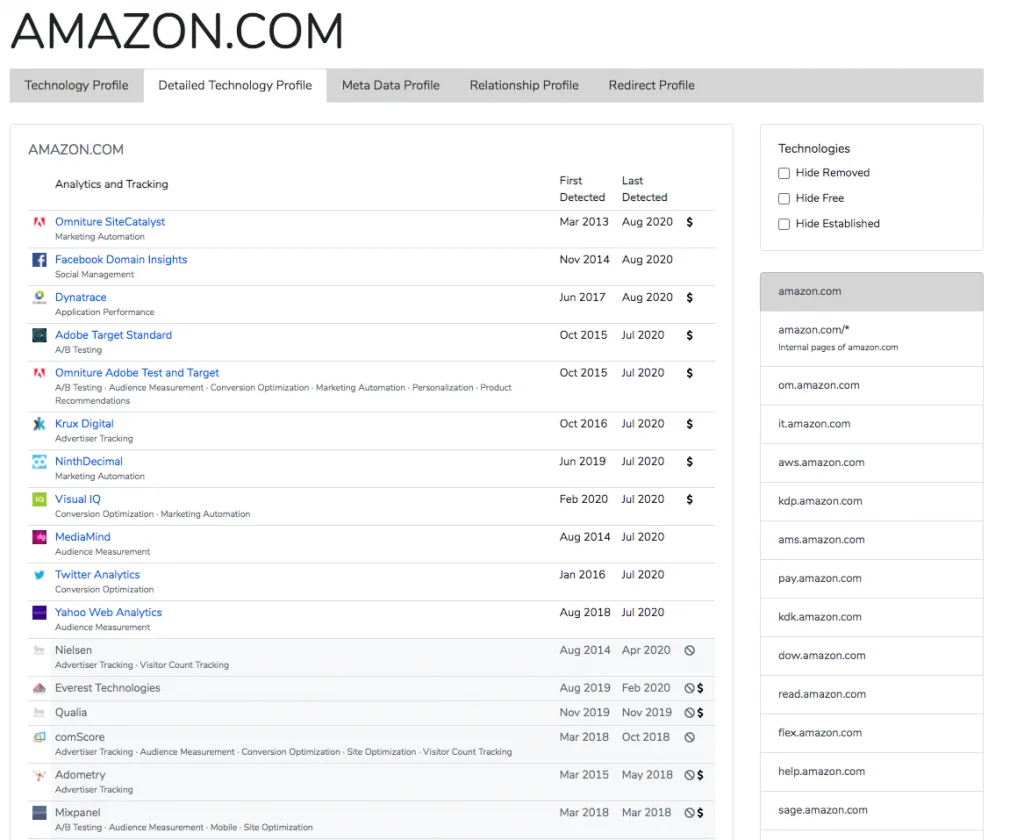The image size is (1024, 840).
Task: Click the Adobe Target Standard icon
Action: (x=39, y=335)
